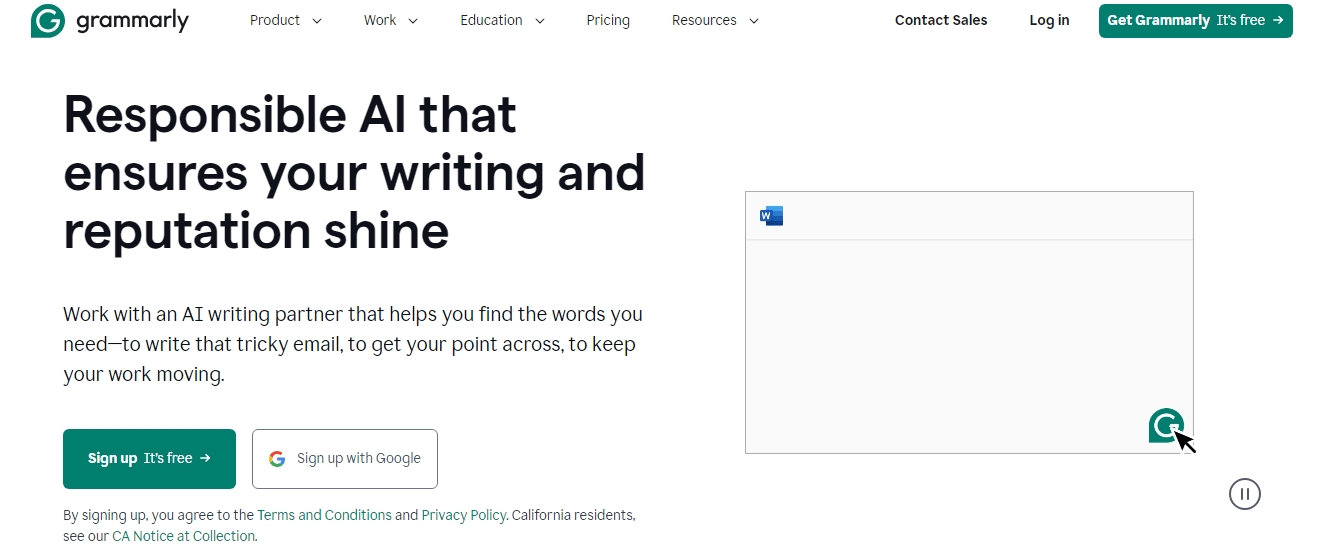Click the green Grammarly badge in demo
This screenshot has height=559, width=1319.
pyautogui.click(x=1166, y=425)
